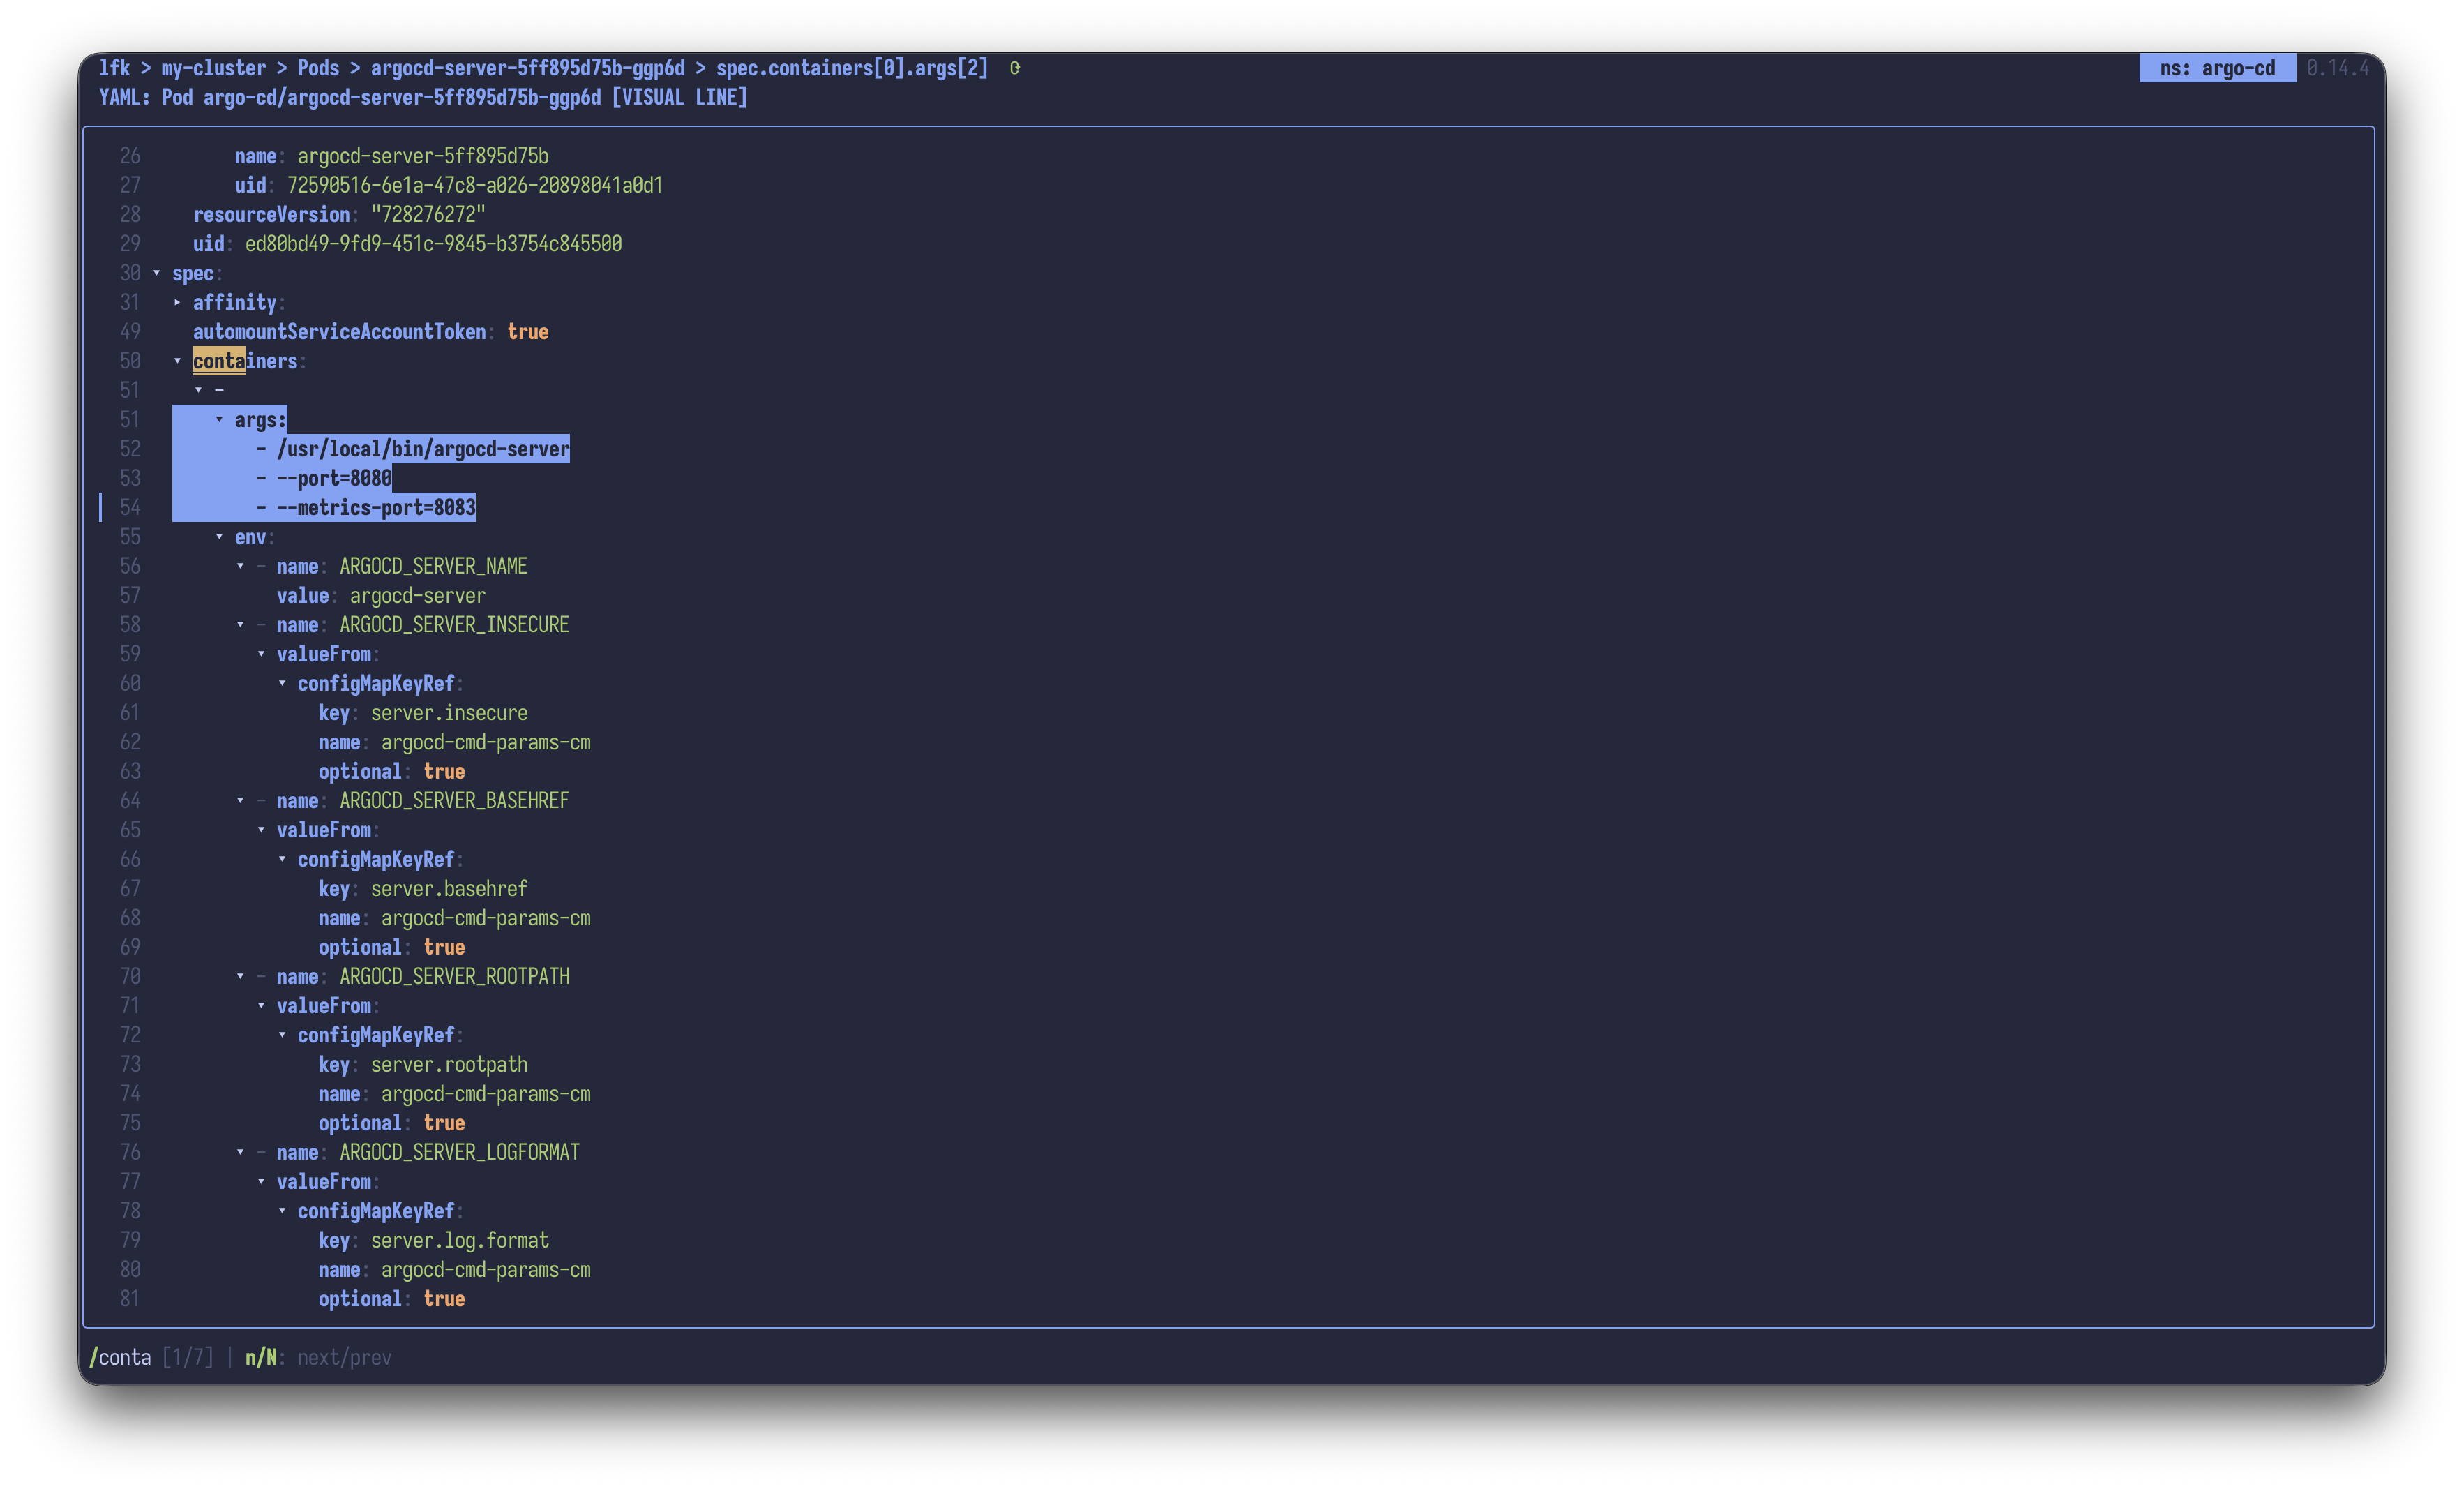Click the lfk breadcrumb root
This screenshot has width=2464, height=1489.
(x=114, y=68)
